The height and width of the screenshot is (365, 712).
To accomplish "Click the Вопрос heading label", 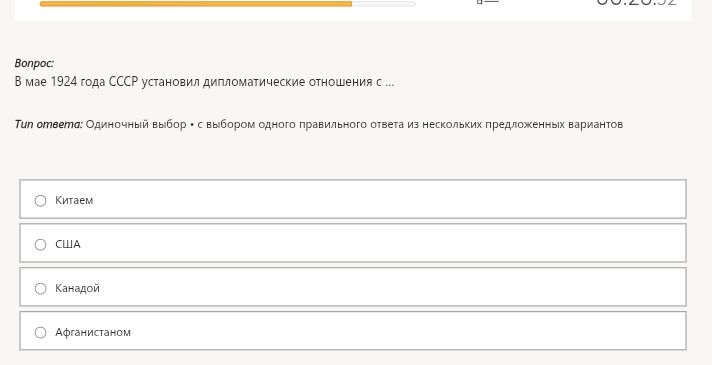I will pyautogui.click(x=34, y=63).
